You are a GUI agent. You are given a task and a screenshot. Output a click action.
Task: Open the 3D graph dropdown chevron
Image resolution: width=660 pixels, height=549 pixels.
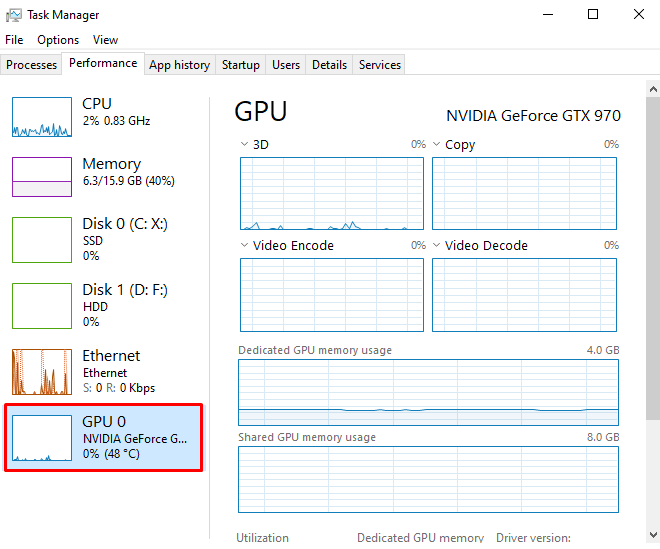pyautogui.click(x=244, y=144)
